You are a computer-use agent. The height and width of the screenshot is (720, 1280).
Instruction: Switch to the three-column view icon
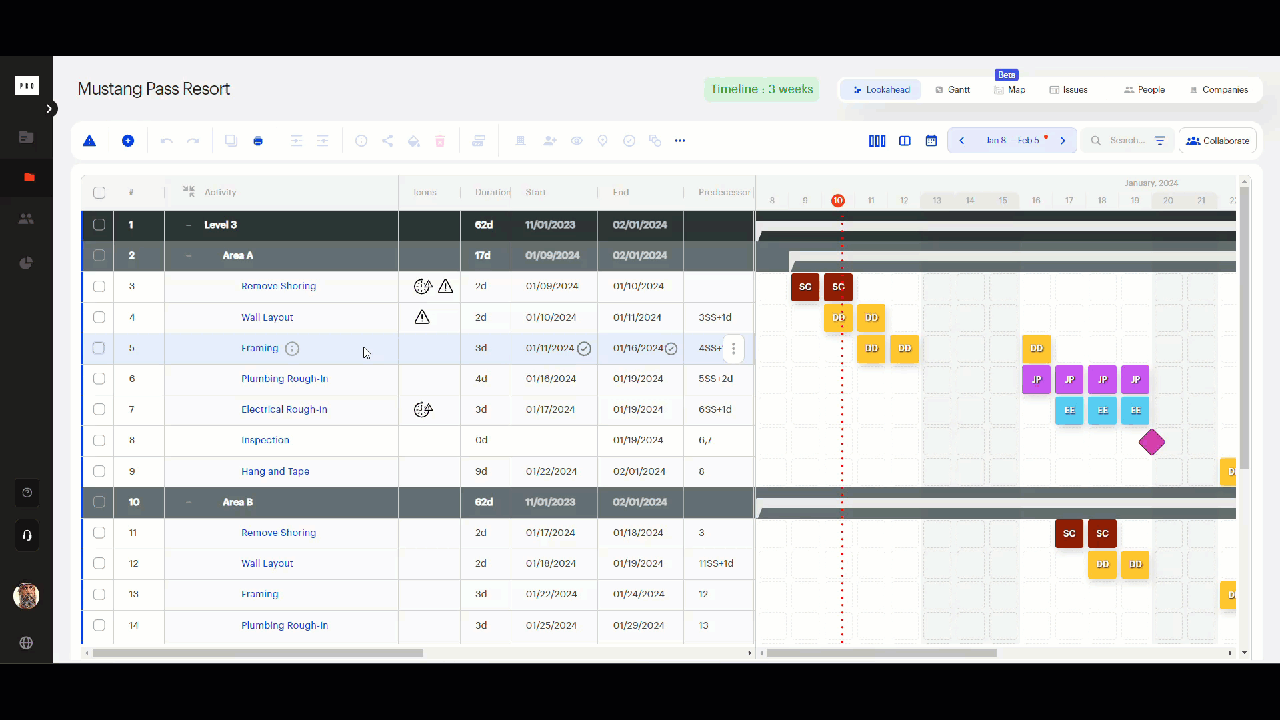(x=877, y=141)
